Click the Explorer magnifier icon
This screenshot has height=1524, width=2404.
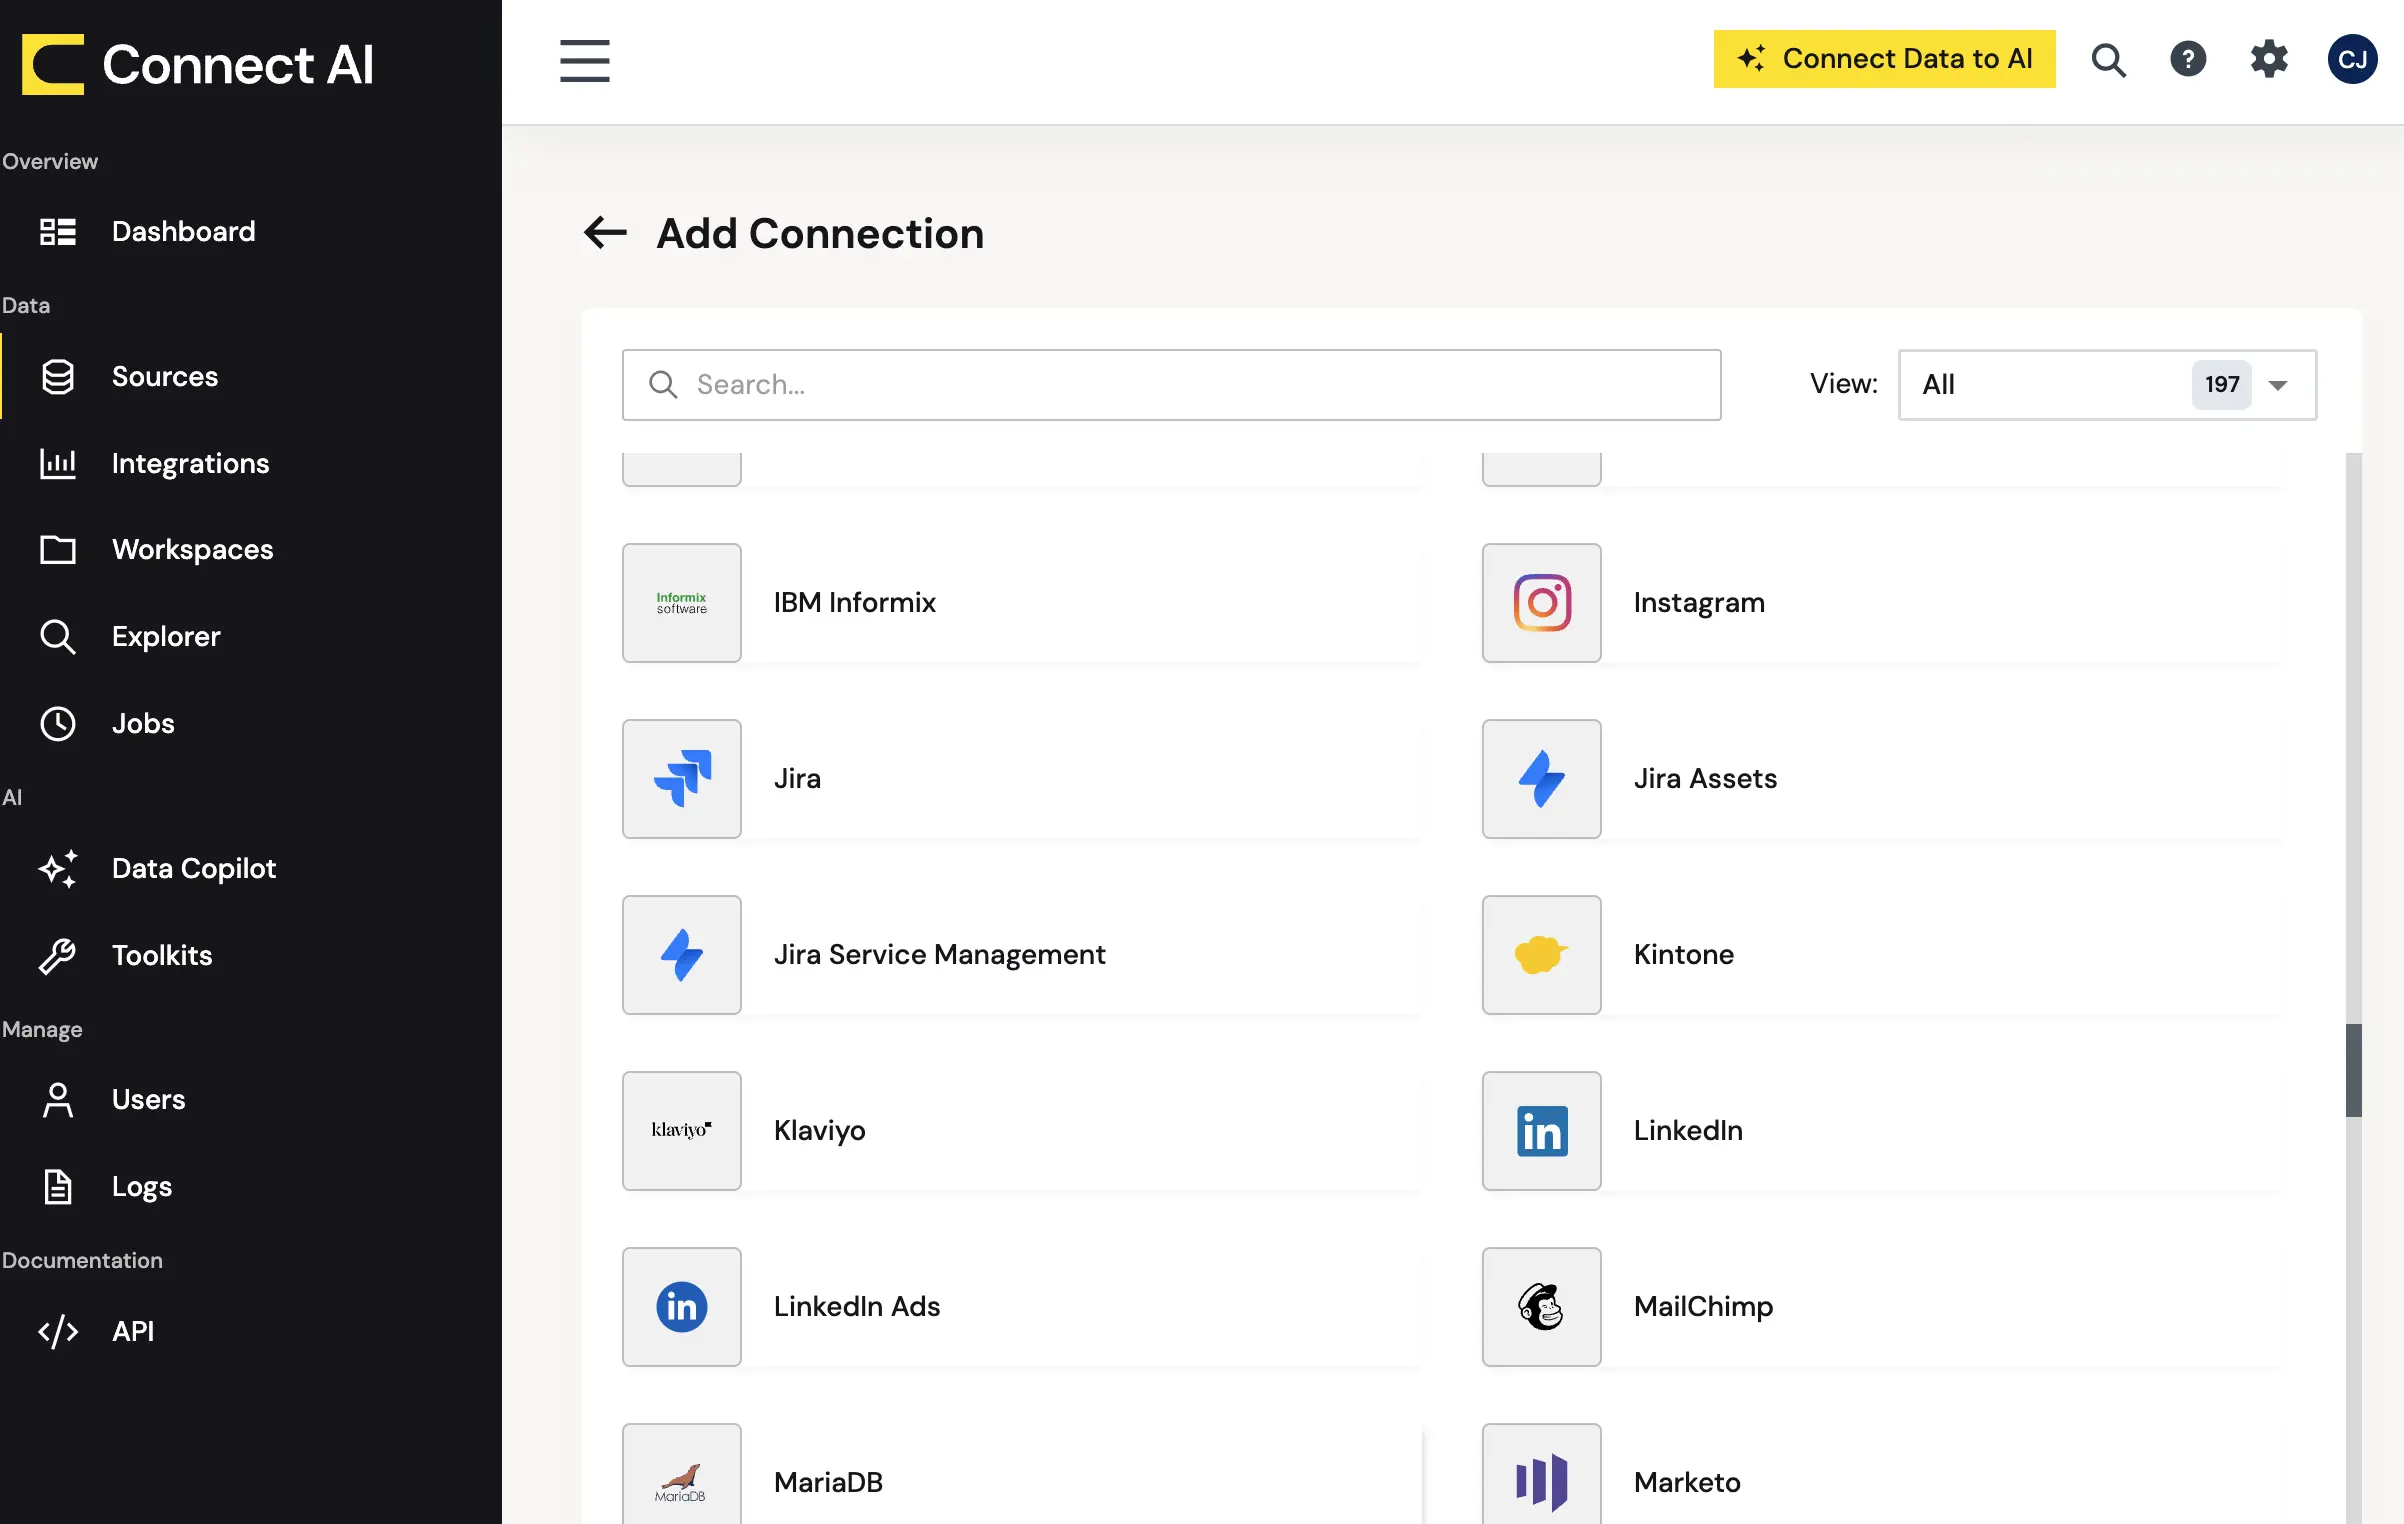click(x=58, y=636)
